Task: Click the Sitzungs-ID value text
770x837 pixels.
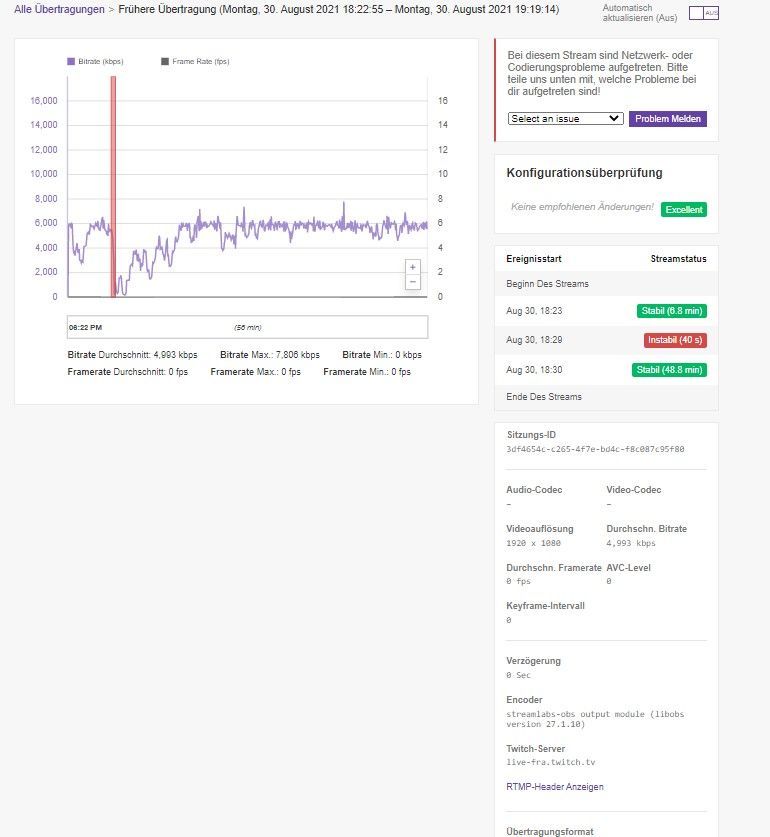Action: (x=595, y=449)
